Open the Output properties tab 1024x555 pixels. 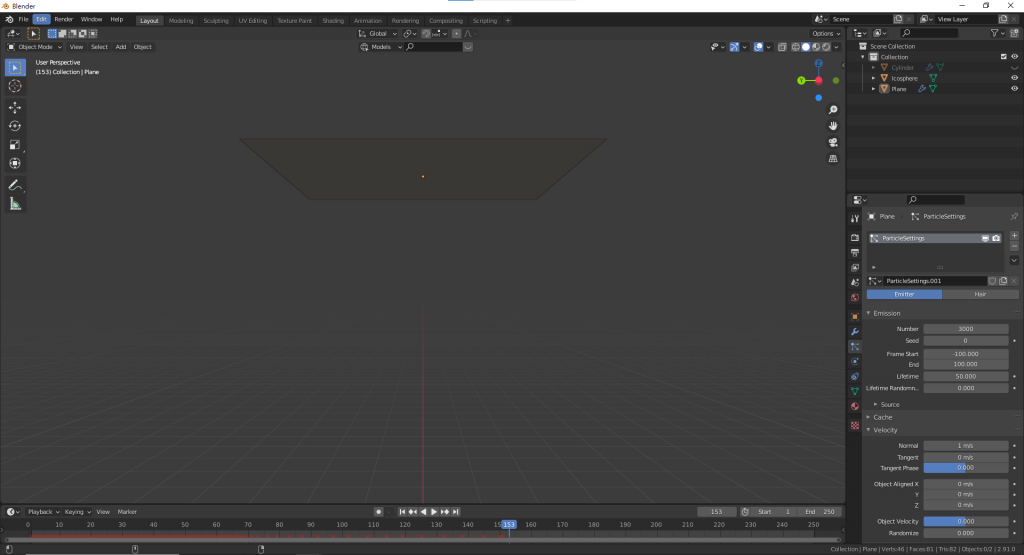[x=855, y=253]
